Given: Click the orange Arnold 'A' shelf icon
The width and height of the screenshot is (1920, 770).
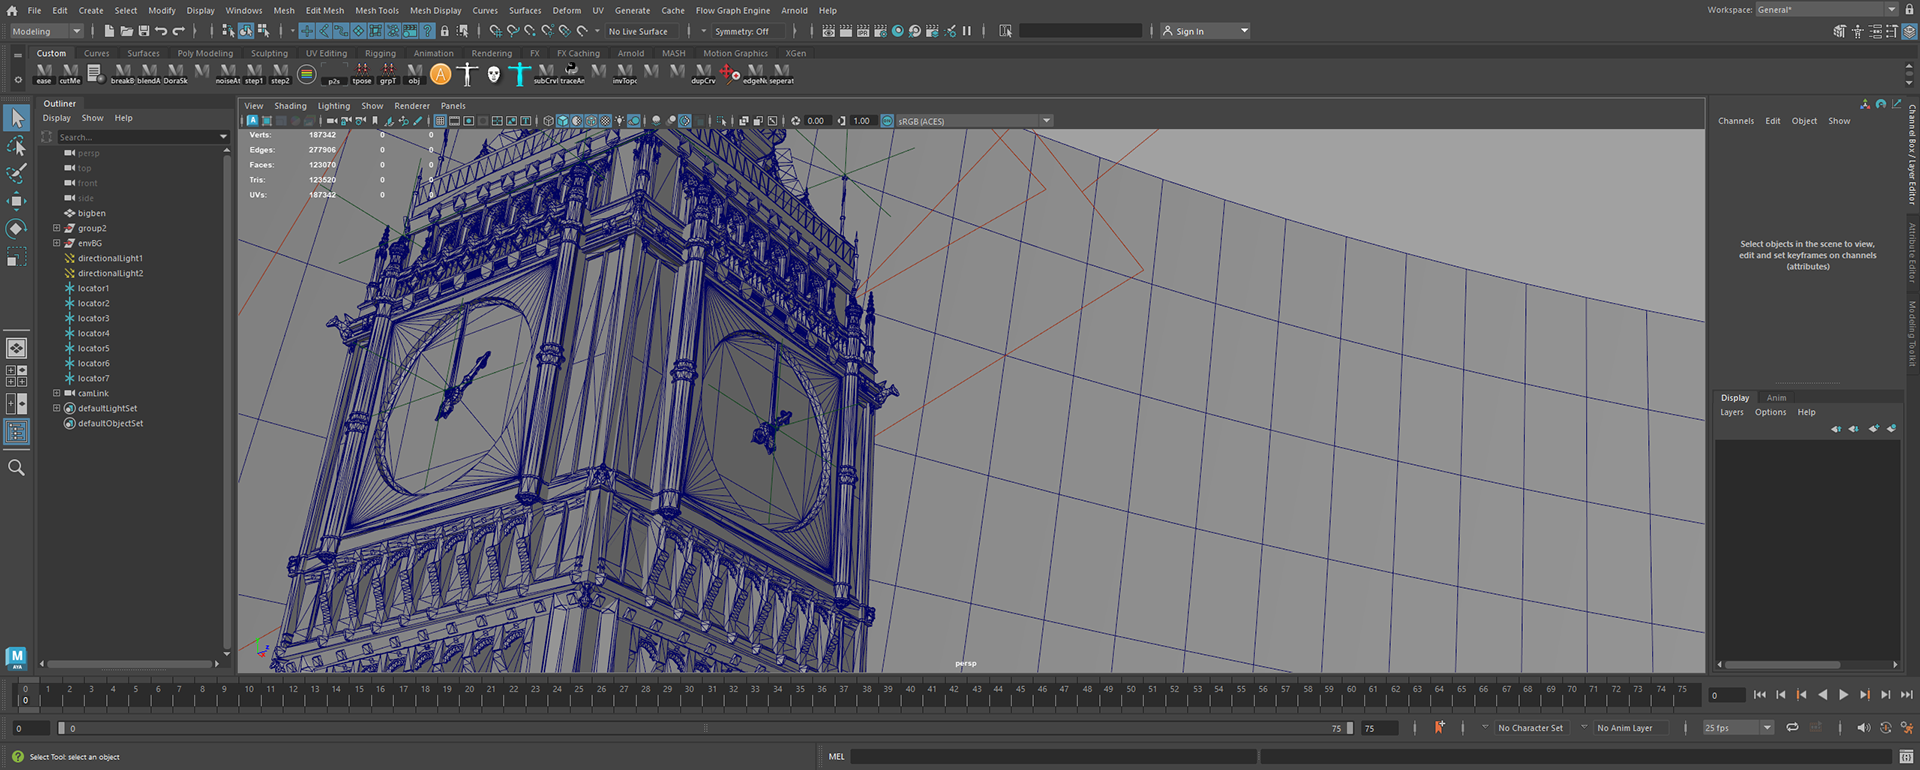Looking at the screenshot, I should tap(441, 74).
